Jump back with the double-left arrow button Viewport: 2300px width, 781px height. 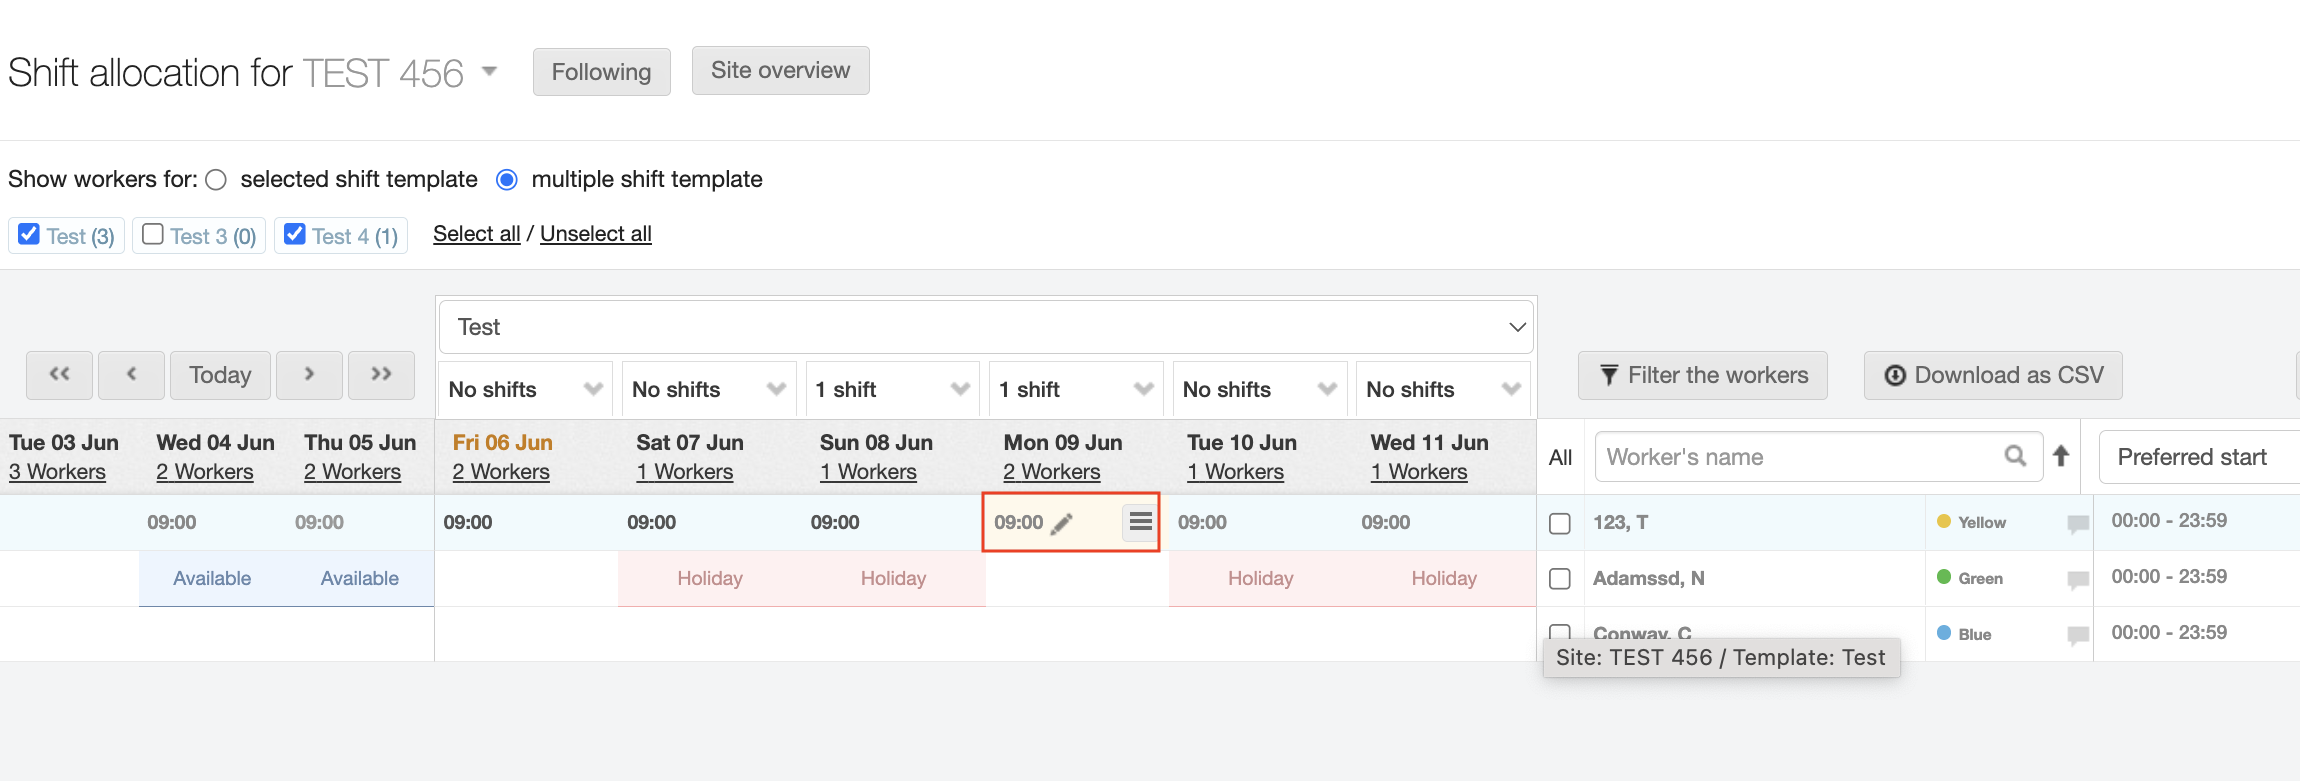60,375
